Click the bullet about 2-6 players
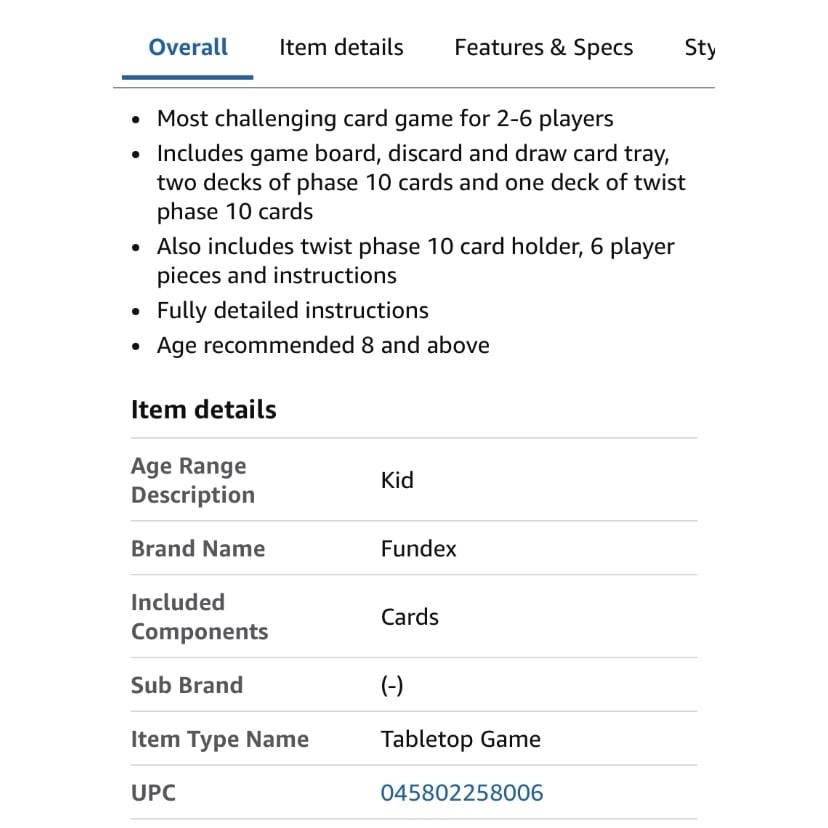The image size is (828, 828). click(385, 119)
